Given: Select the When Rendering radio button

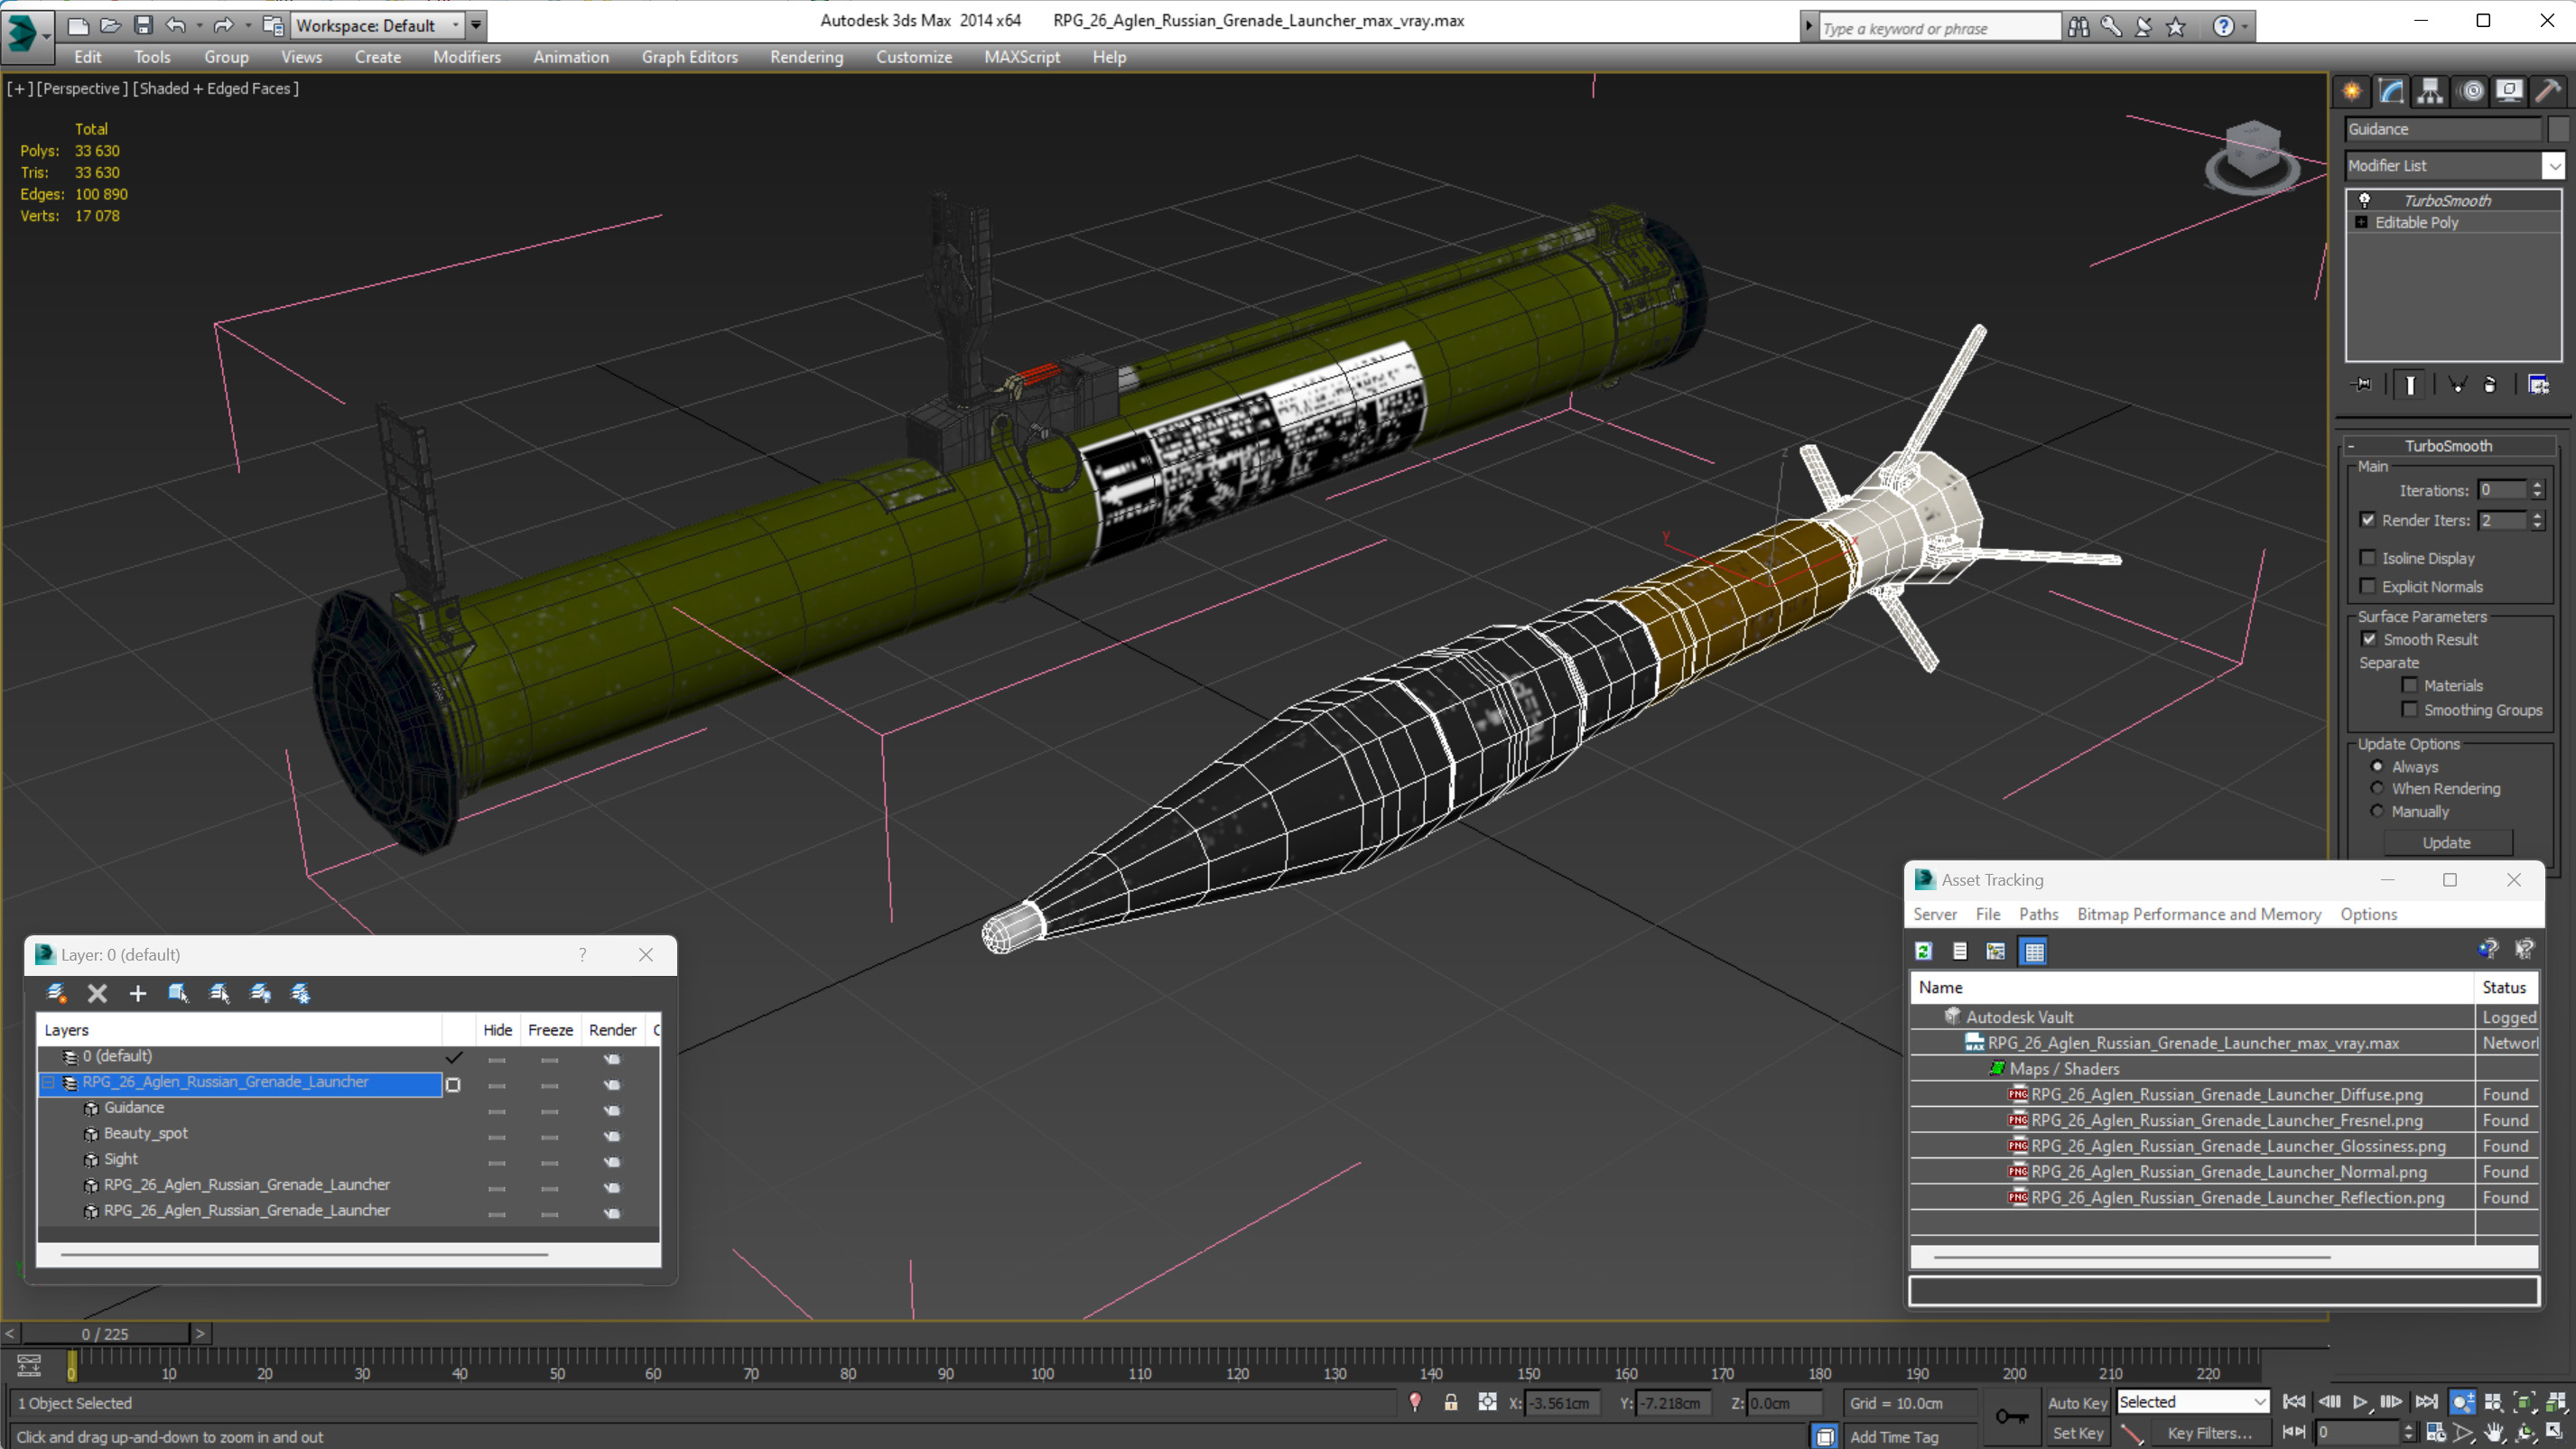Looking at the screenshot, I should click(x=2377, y=788).
